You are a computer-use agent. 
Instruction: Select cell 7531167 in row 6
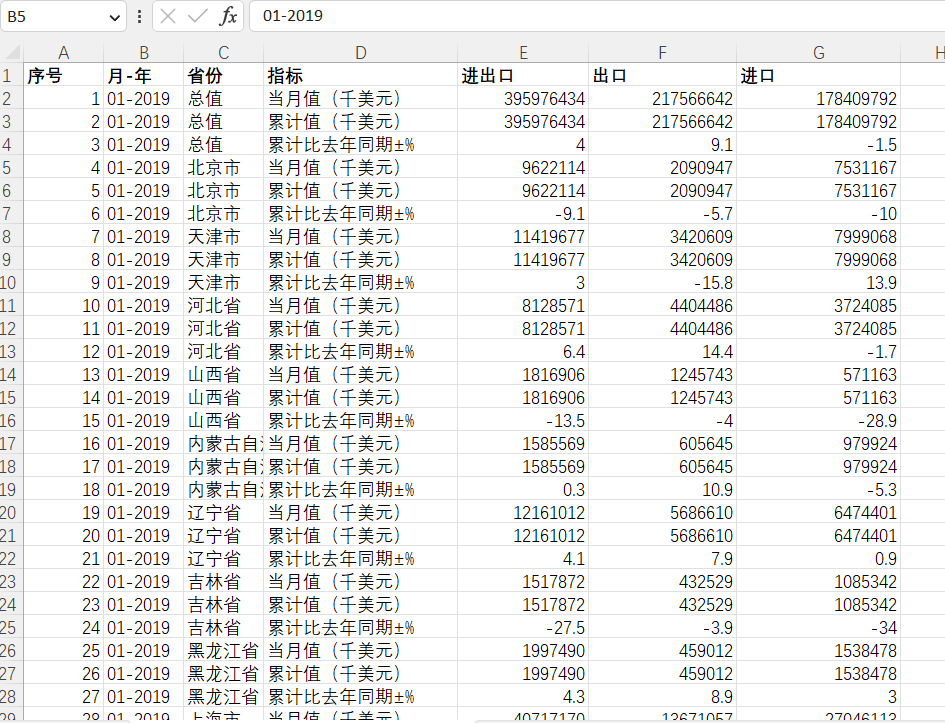point(818,191)
